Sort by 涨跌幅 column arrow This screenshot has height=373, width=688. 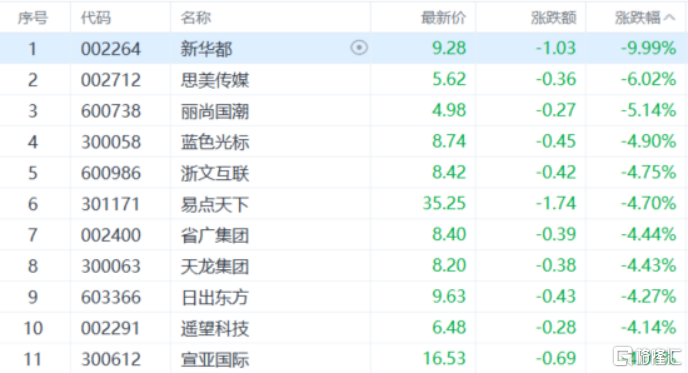click(x=670, y=18)
